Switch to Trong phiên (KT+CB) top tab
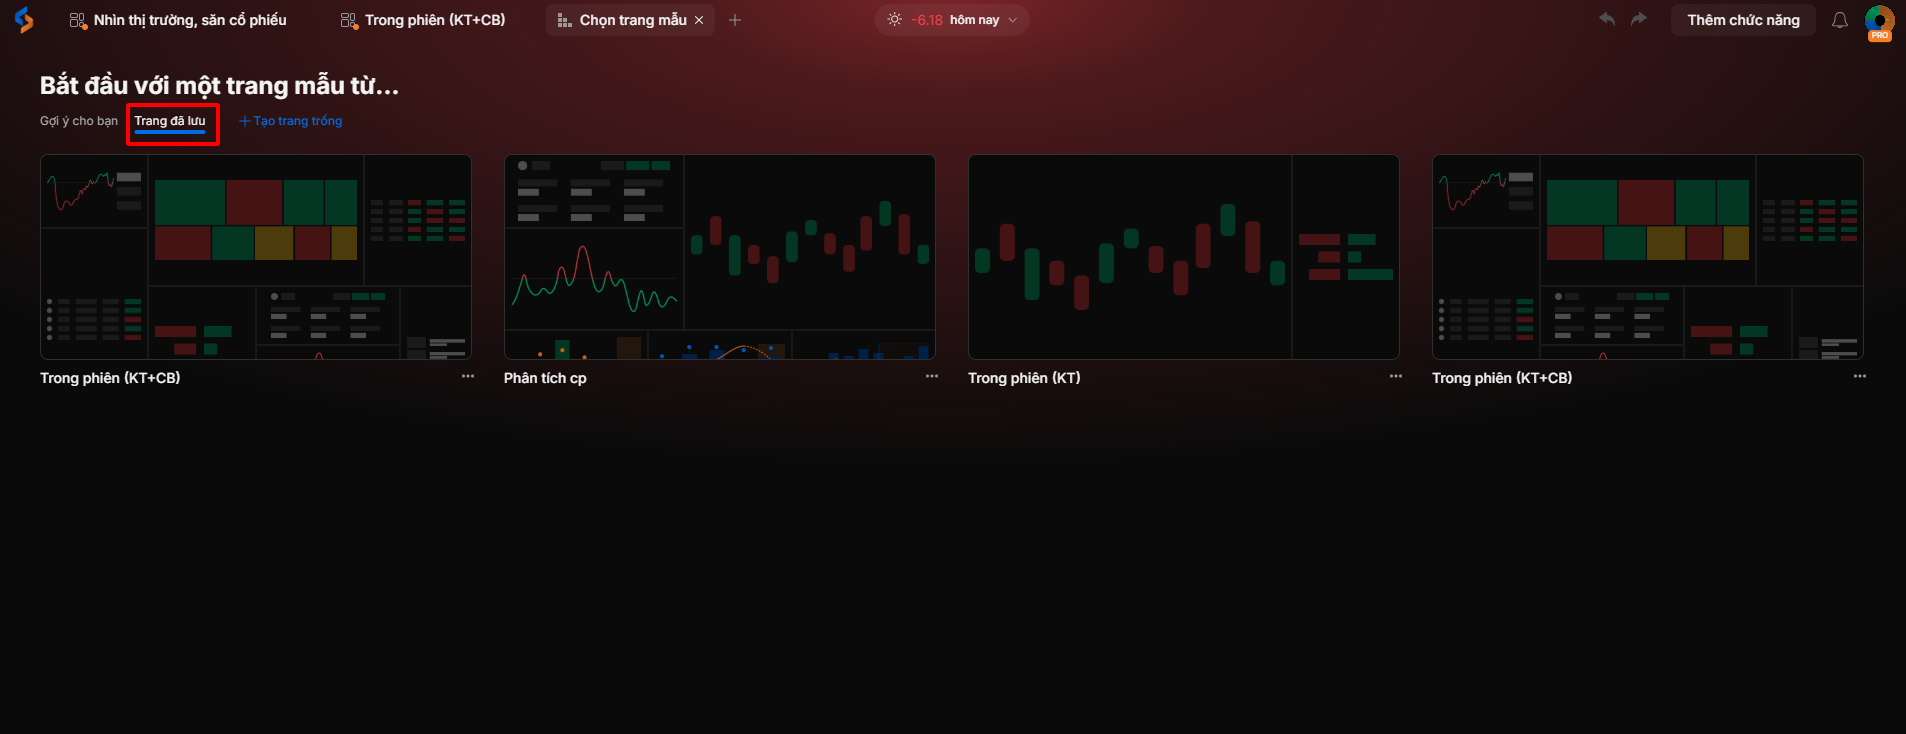Screen dimensions: 1906x734 (423, 20)
